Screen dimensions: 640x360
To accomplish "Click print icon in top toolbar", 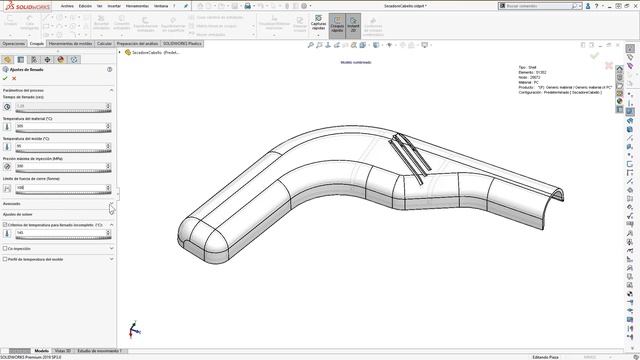I will 247,6.
